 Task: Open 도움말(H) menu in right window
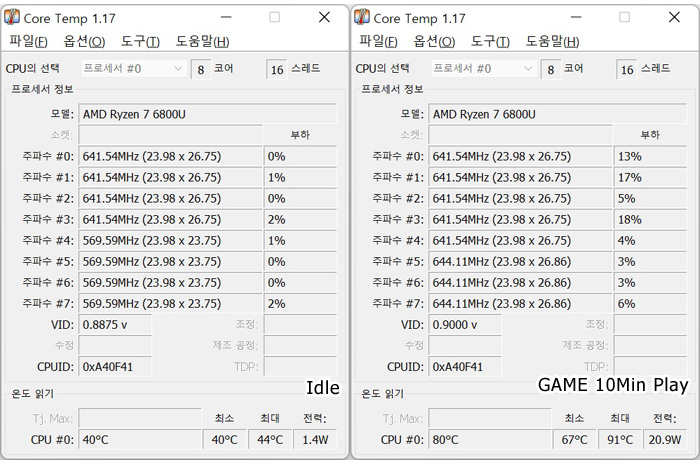click(x=552, y=41)
